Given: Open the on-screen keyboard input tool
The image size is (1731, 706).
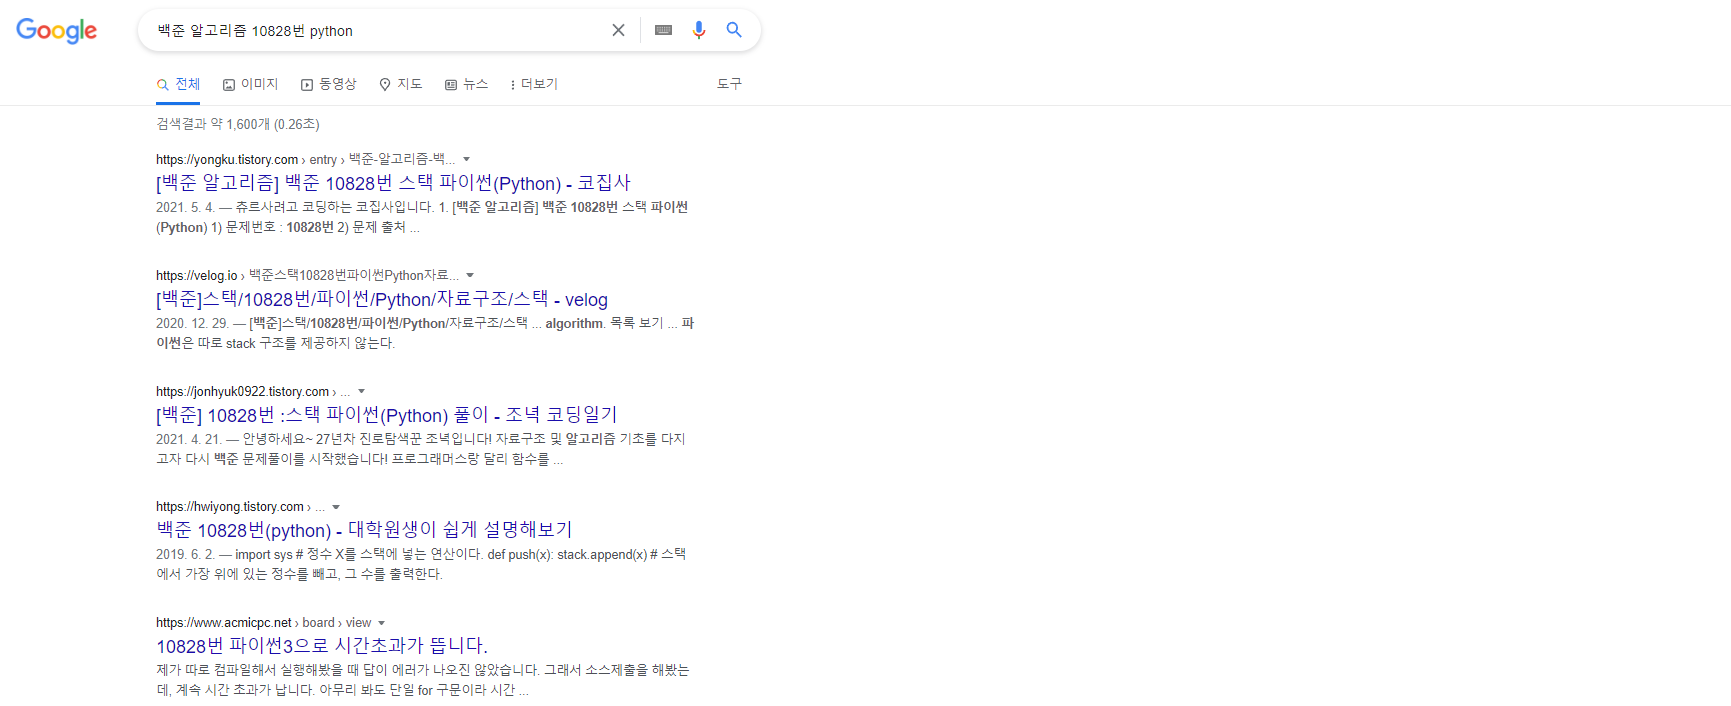Looking at the screenshot, I should coord(663,30).
